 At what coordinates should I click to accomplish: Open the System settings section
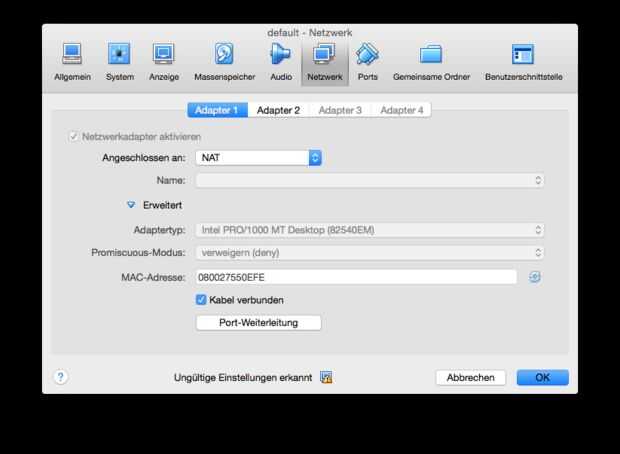pos(119,62)
